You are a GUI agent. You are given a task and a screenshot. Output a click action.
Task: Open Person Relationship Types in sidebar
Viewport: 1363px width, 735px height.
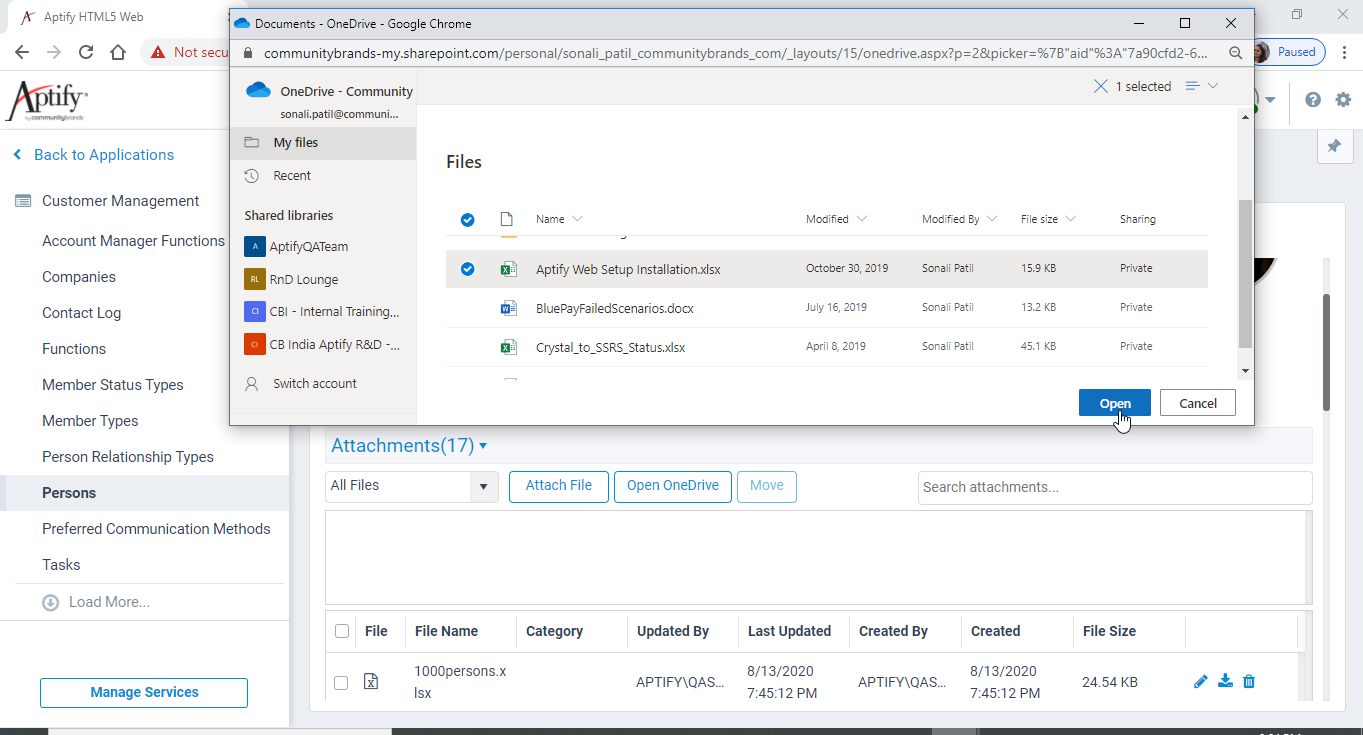pos(128,457)
